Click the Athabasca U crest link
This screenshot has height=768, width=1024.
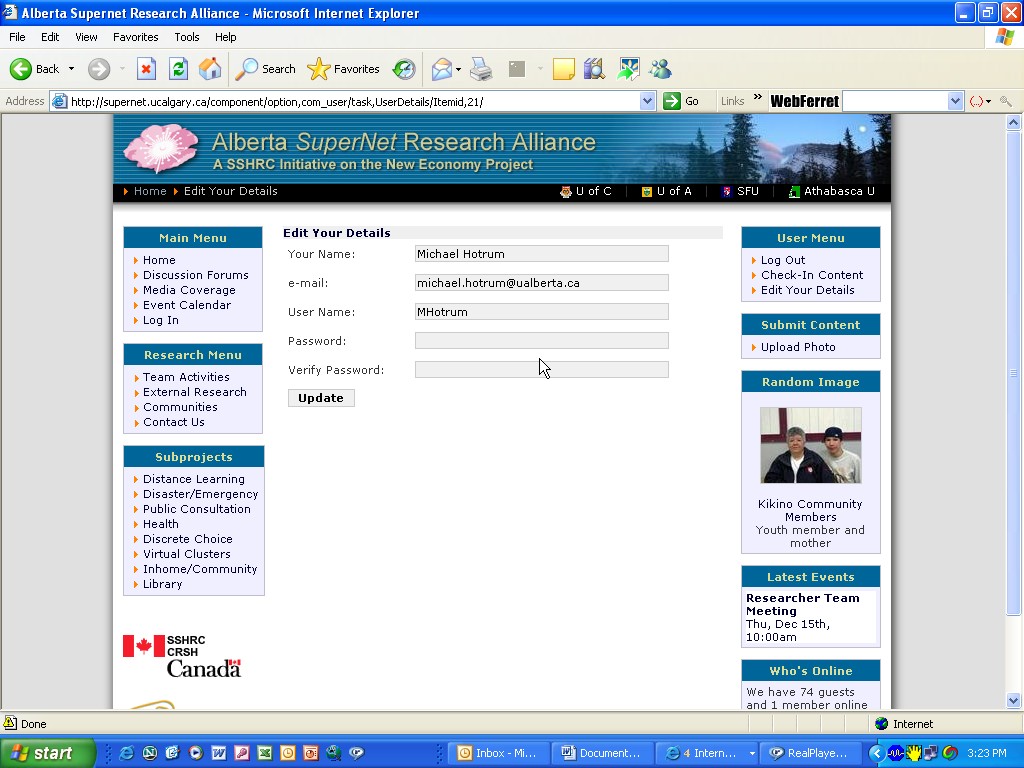click(794, 191)
